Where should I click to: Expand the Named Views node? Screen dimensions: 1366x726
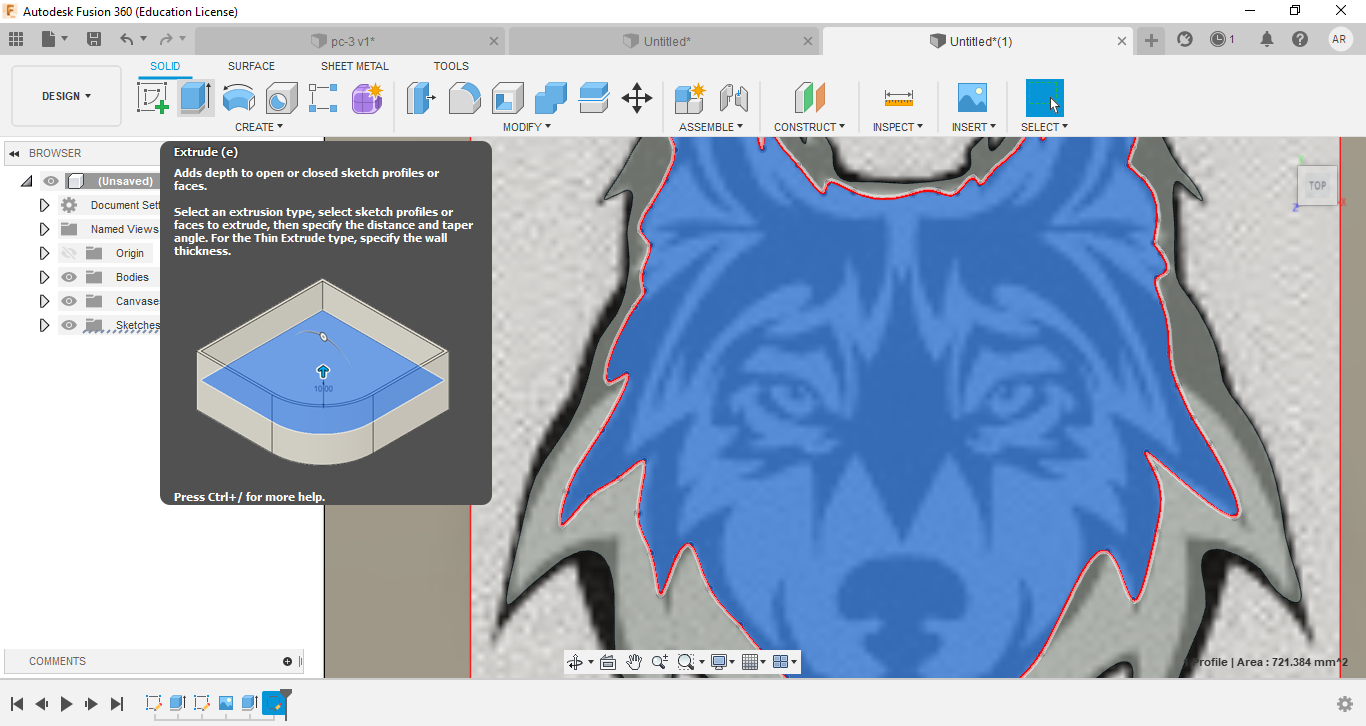pyautogui.click(x=44, y=229)
